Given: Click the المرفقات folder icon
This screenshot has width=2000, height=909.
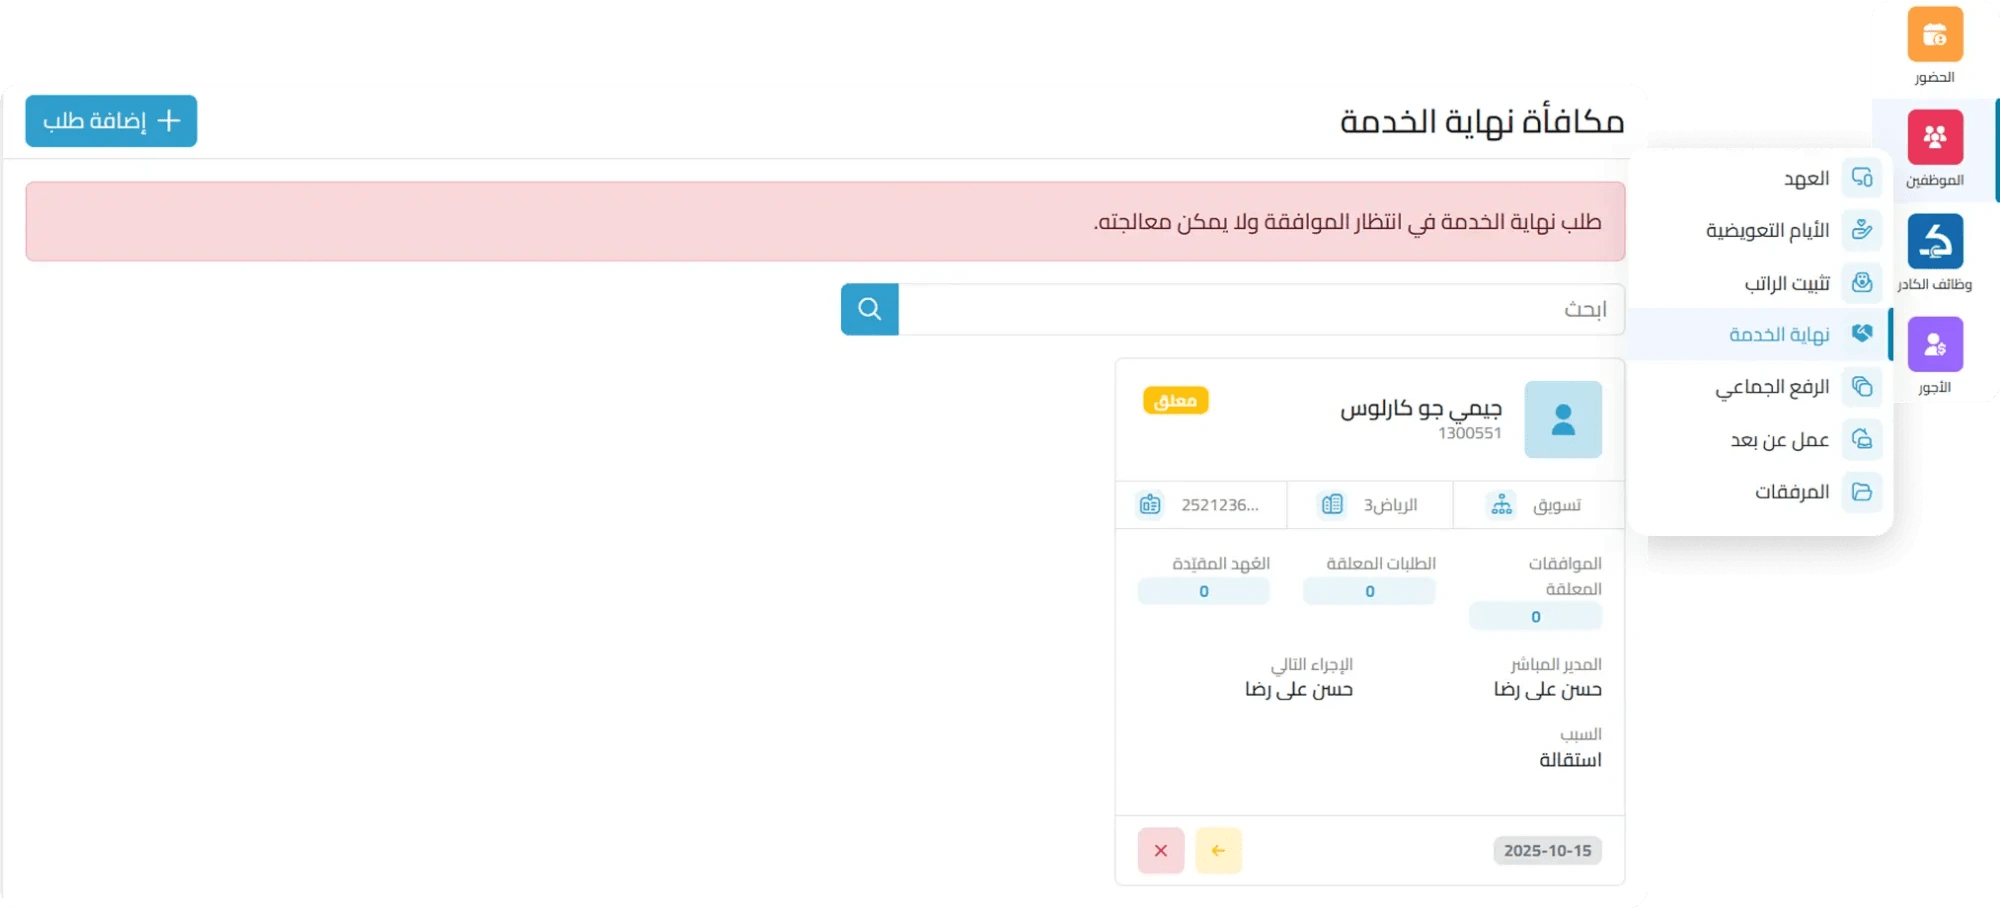Looking at the screenshot, I should (1861, 492).
